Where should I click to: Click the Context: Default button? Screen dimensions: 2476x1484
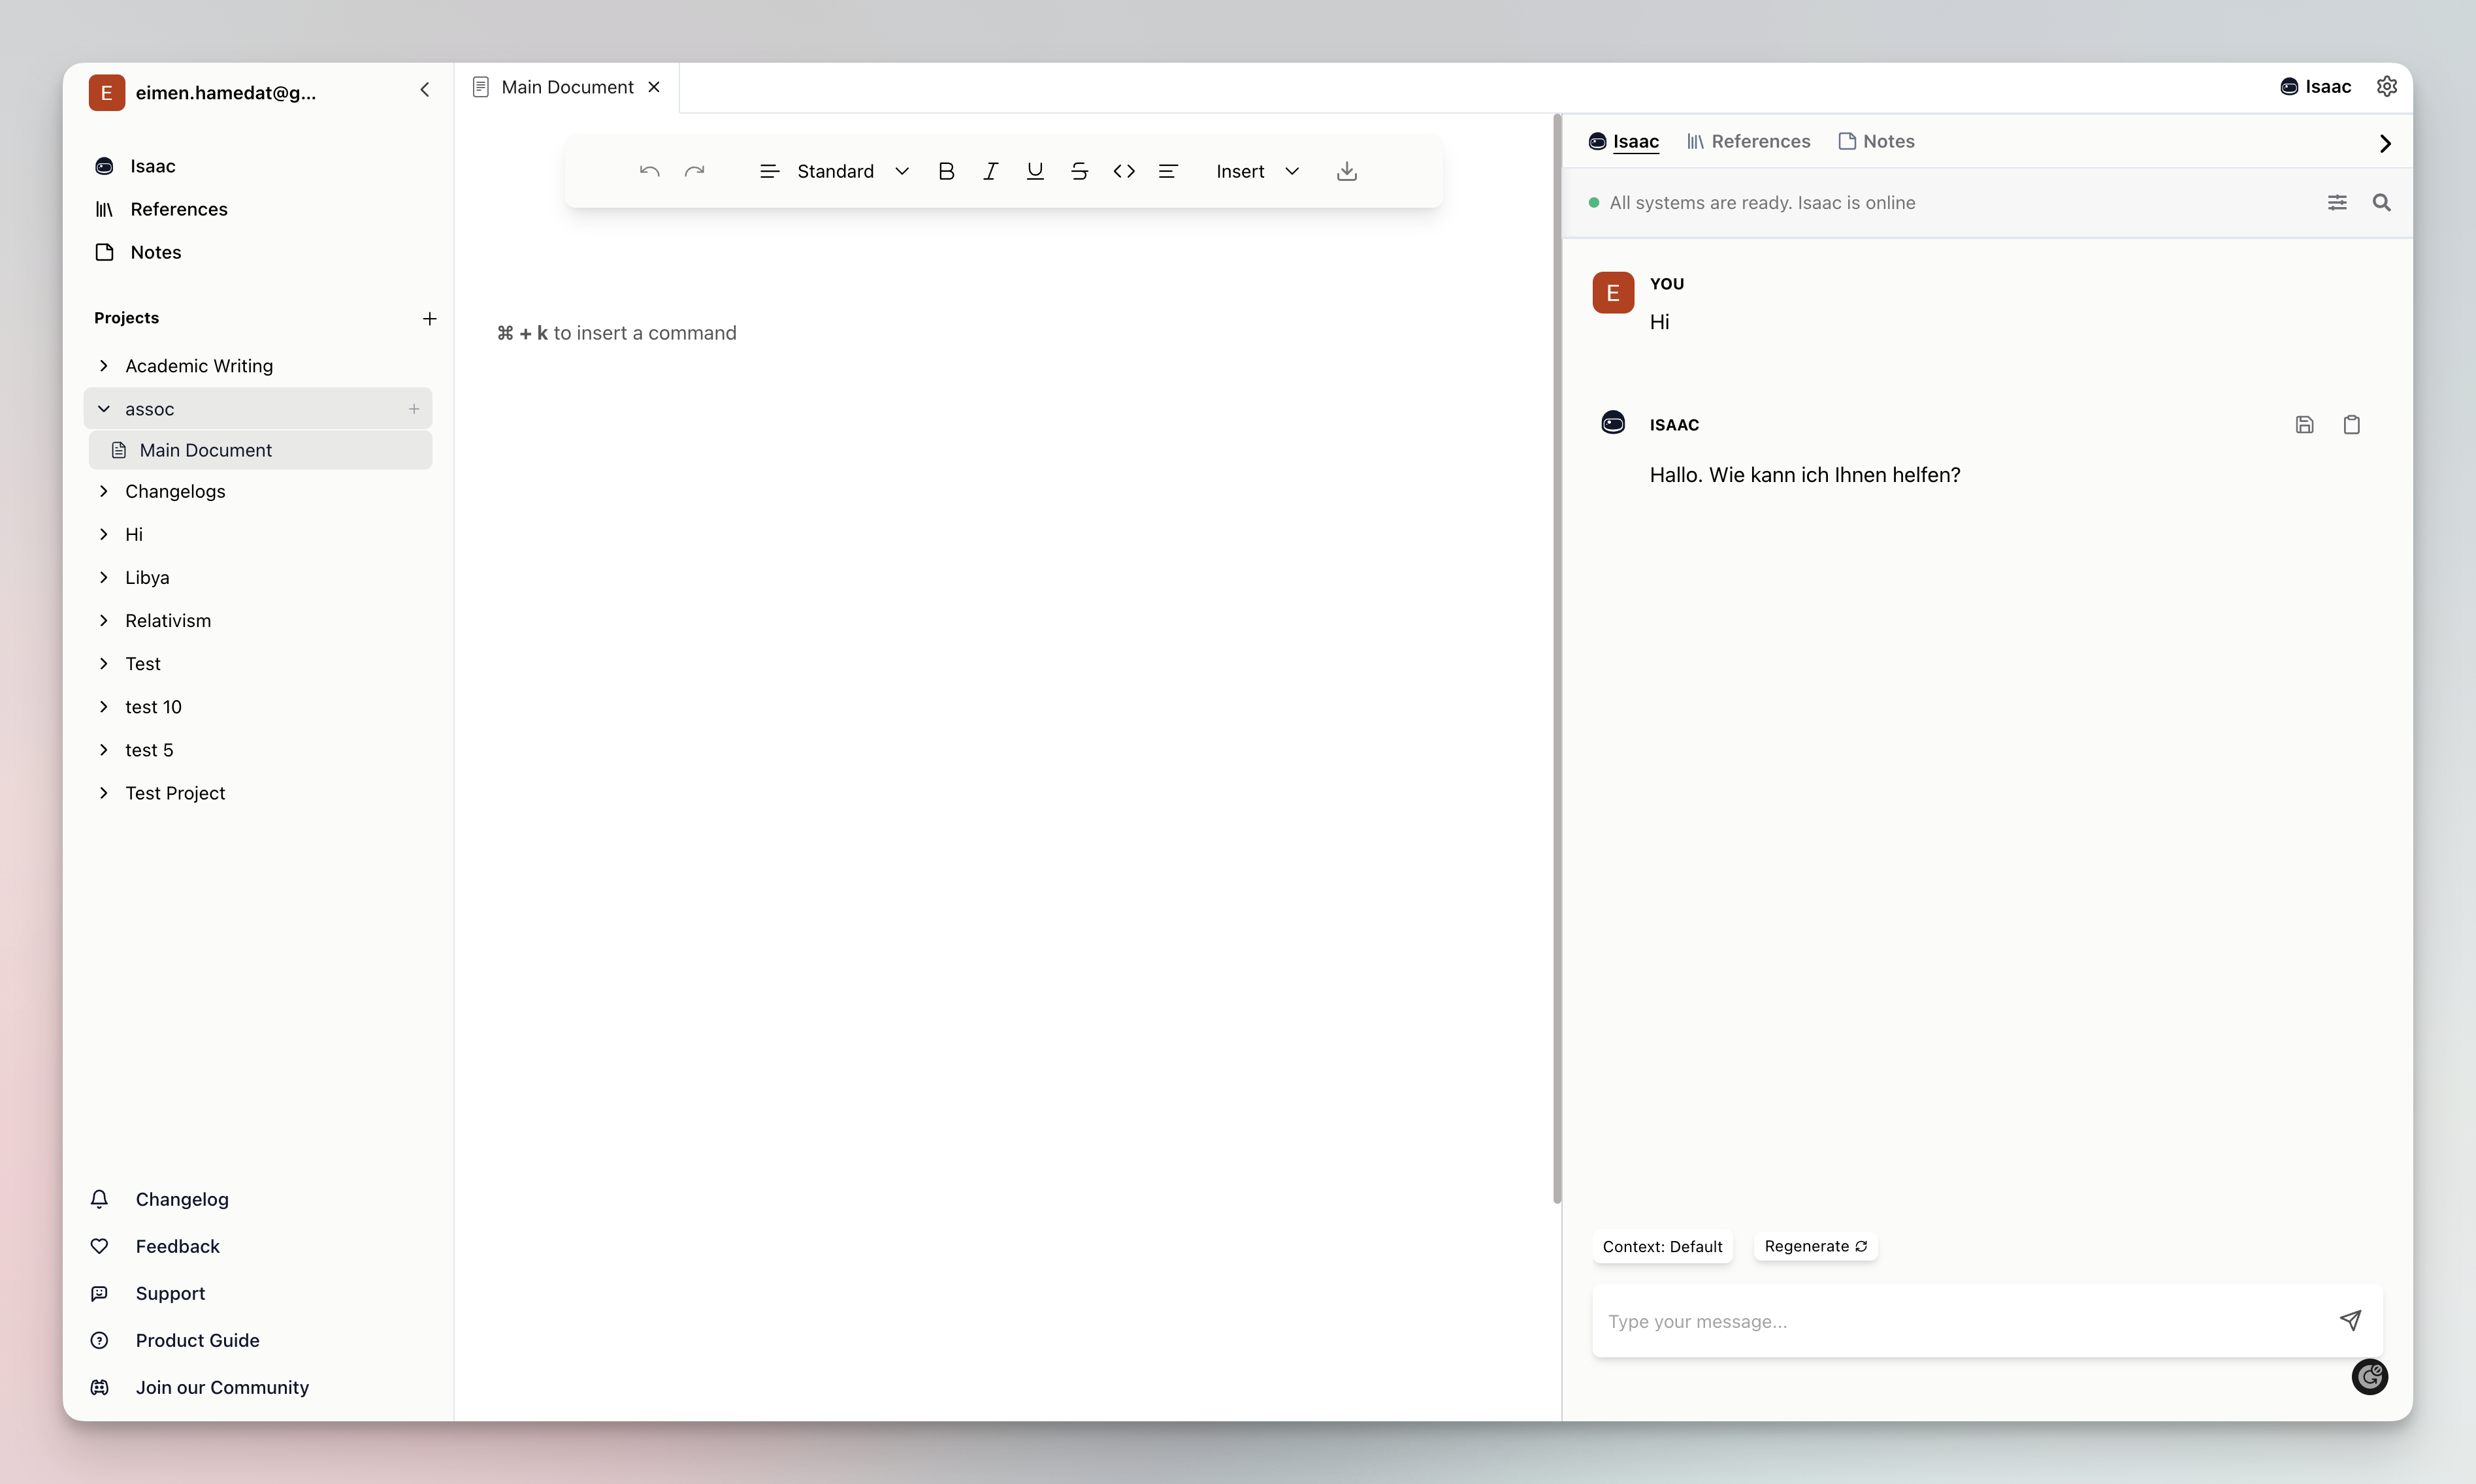click(x=1662, y=1246)
